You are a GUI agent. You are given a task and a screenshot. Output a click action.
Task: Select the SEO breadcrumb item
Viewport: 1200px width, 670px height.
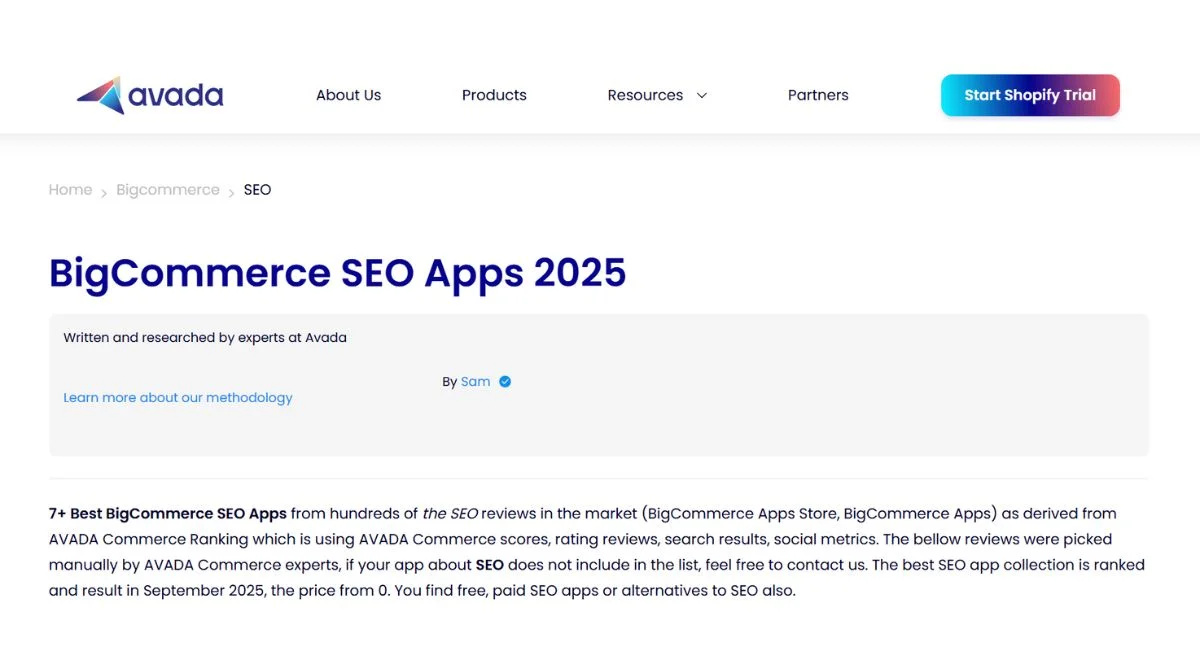pos(257,190)
